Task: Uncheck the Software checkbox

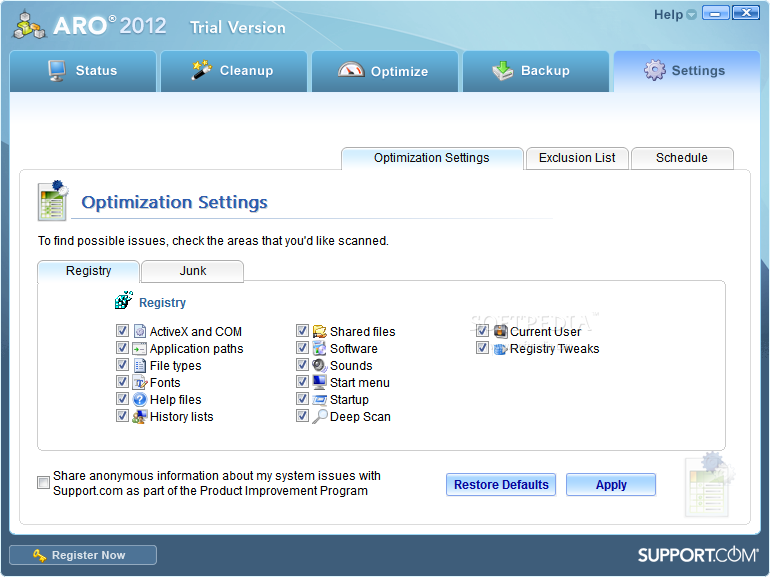Action: point(302,348)
